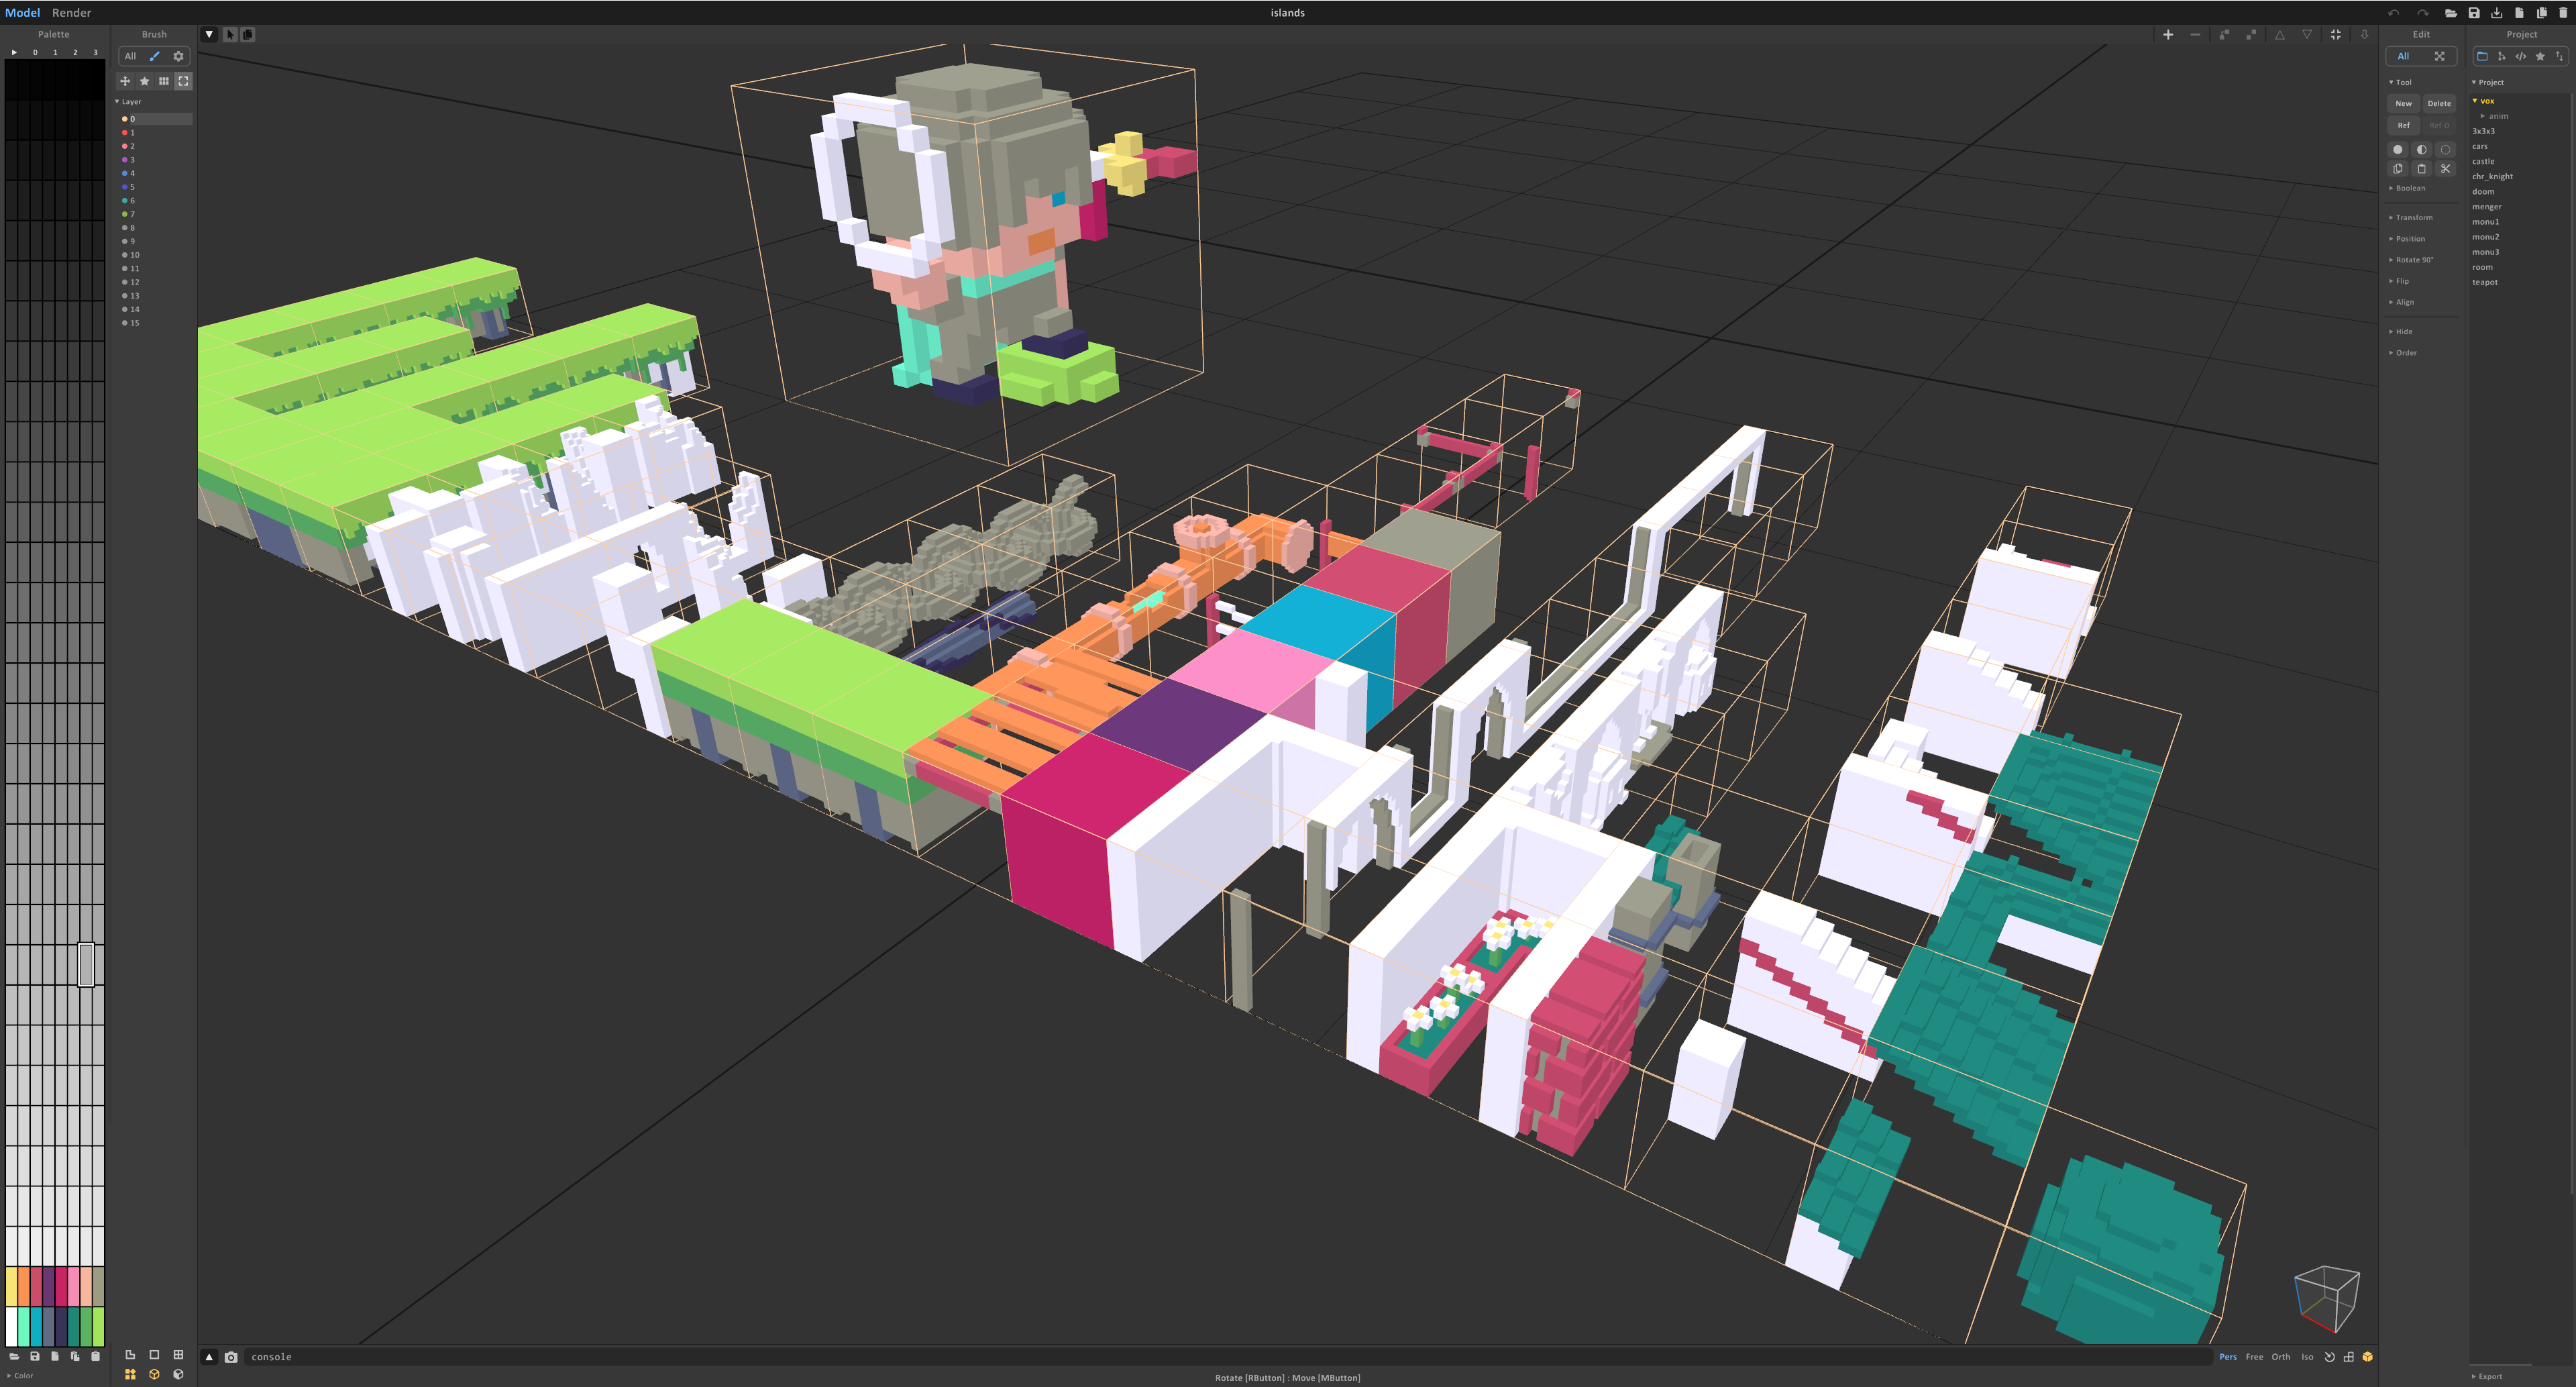Switch to the Render tab
This screenshot has height=1387, width=2576.
point(71,13)
